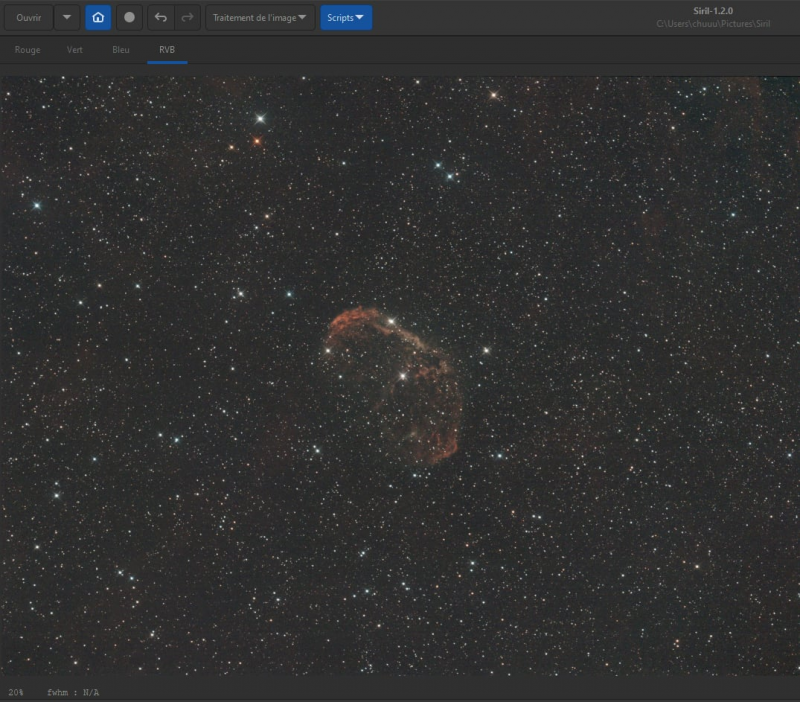The width and height of the screenshot is (800, 702).
Task: Open the Scripts dropdown menu
Action: tap(346, 18)
